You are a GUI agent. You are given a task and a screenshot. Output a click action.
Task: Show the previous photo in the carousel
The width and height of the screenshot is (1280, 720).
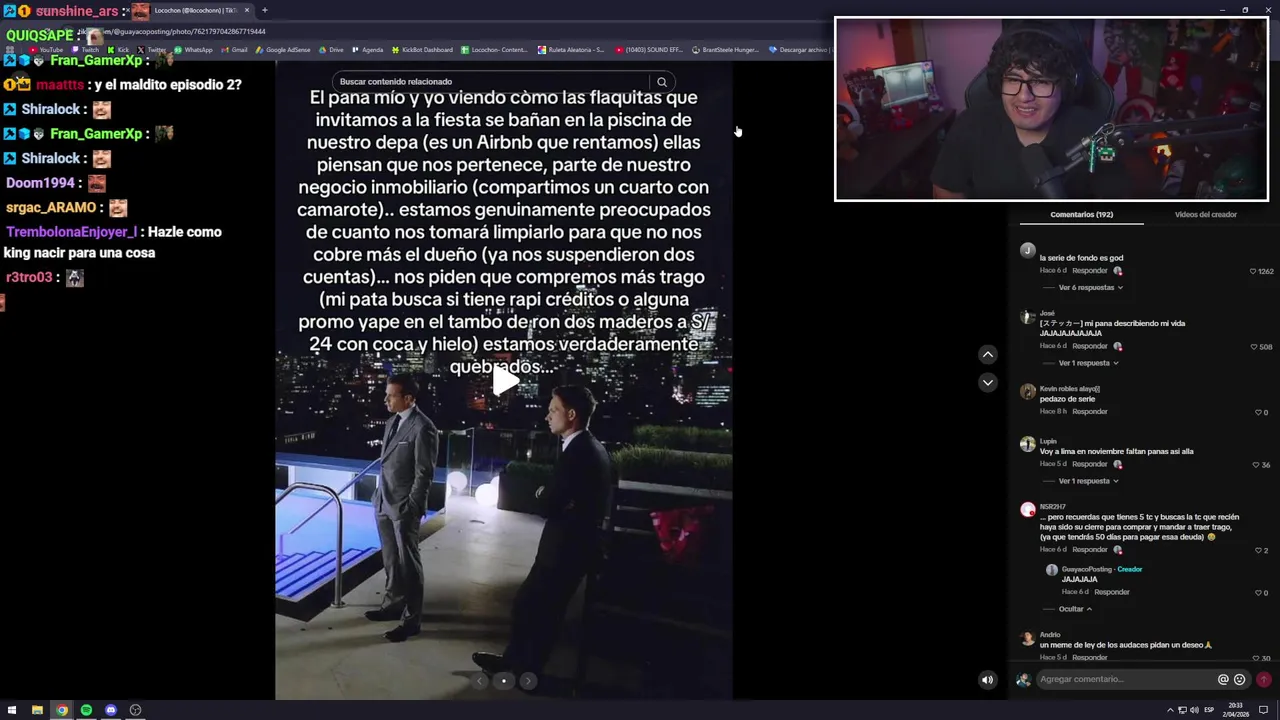tap(480, 681)
